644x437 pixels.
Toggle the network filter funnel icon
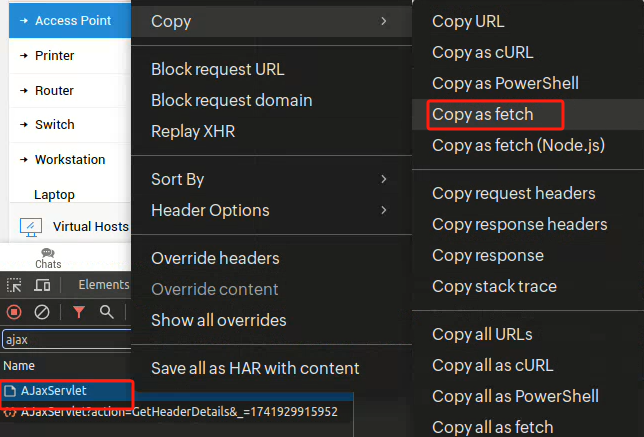point(79,312)
